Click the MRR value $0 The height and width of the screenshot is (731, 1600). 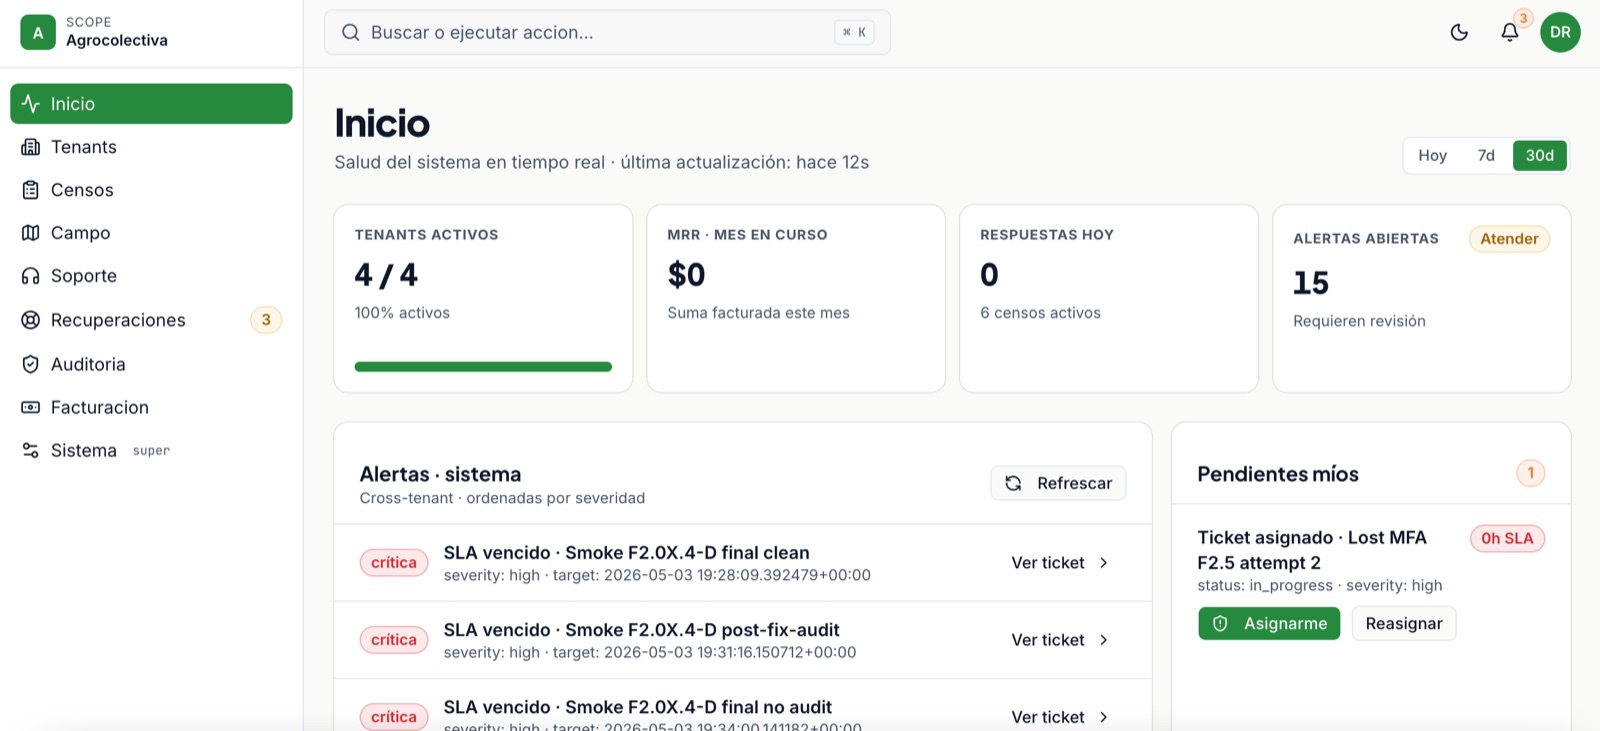coord(686,275)
